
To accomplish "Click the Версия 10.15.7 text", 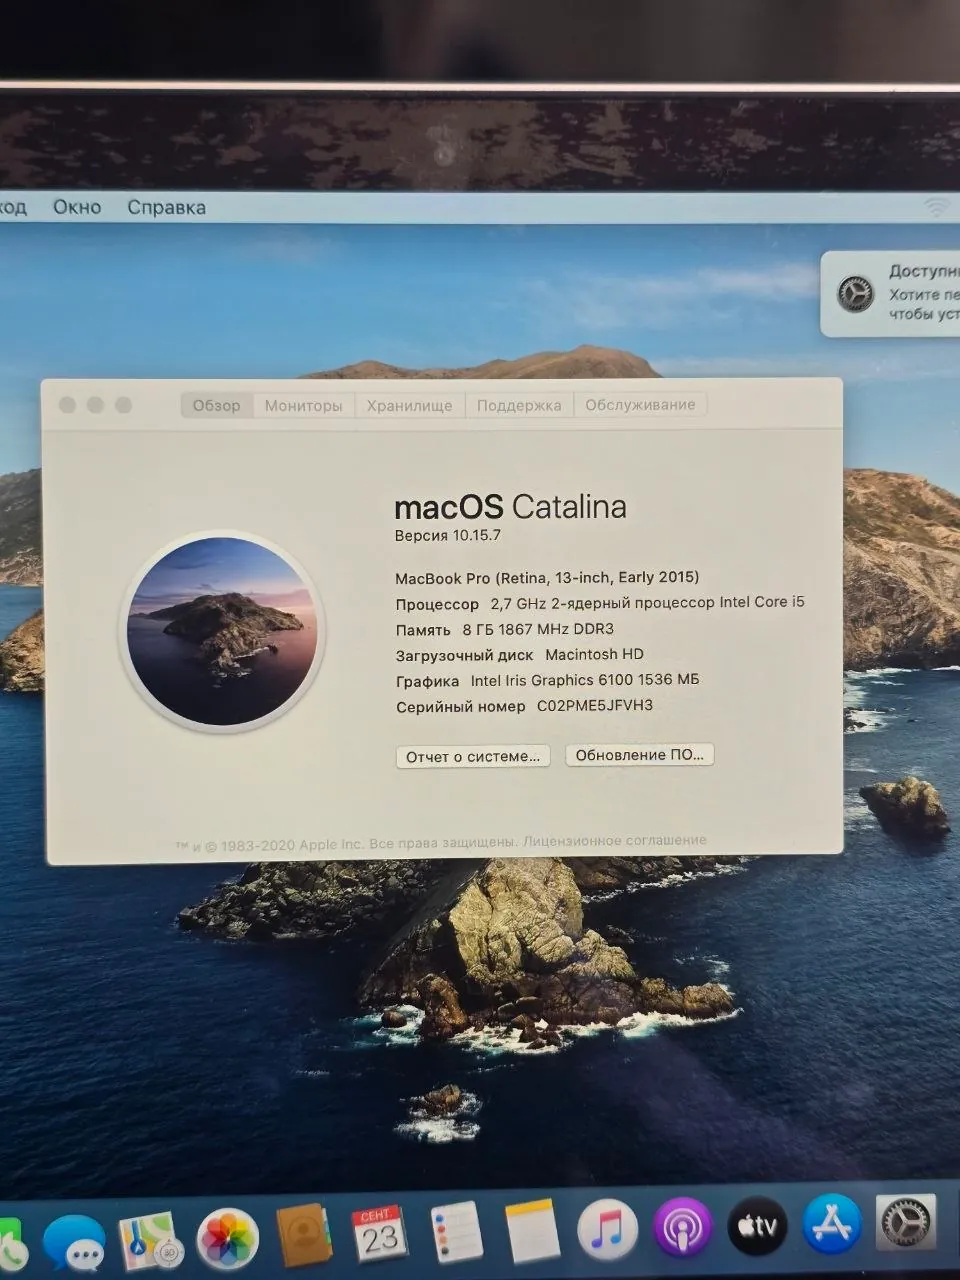I will click(x=447, y=535).
